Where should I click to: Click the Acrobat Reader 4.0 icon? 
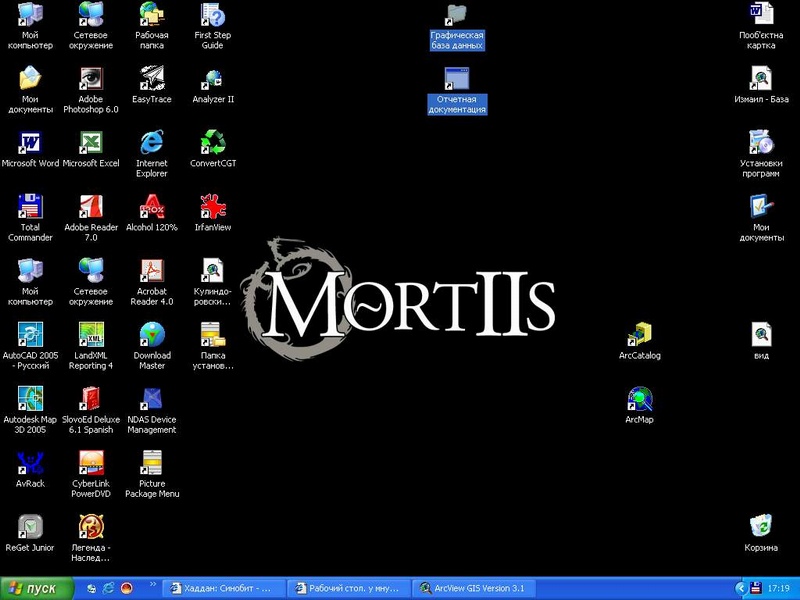[x=152, y=282]
